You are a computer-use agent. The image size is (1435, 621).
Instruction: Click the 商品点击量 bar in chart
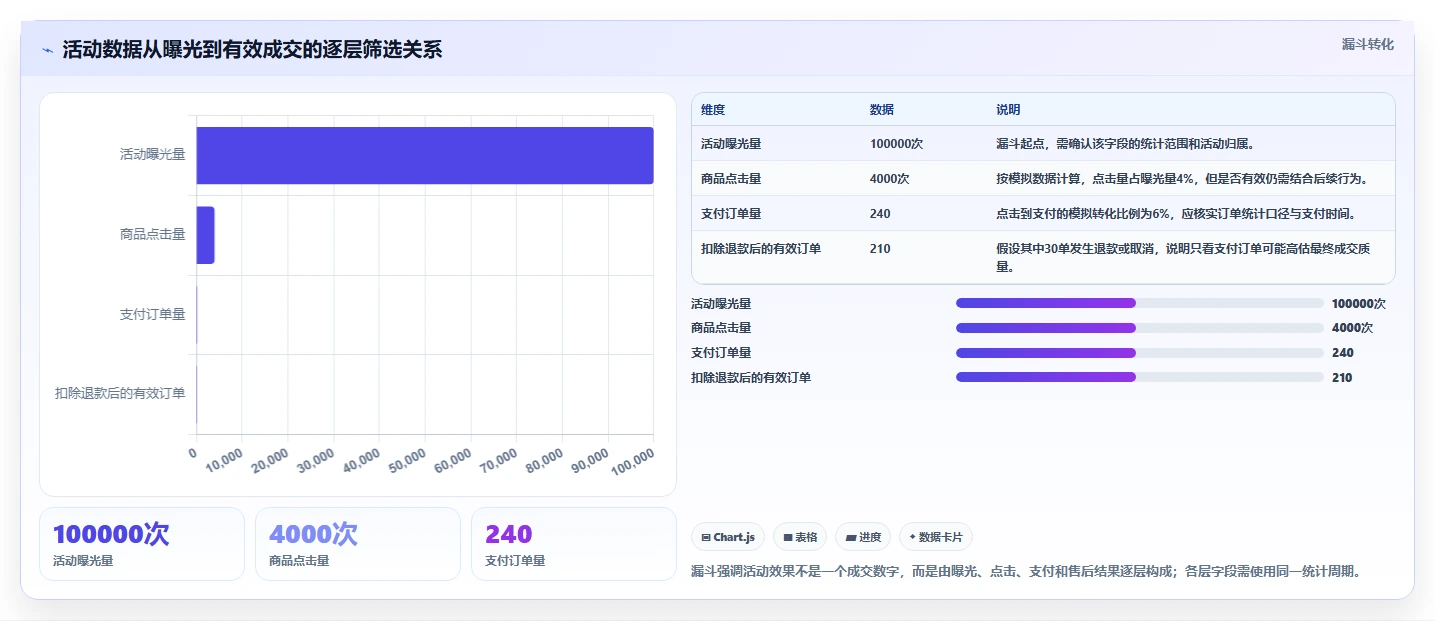pyautogui.click(x=206, y=235)
